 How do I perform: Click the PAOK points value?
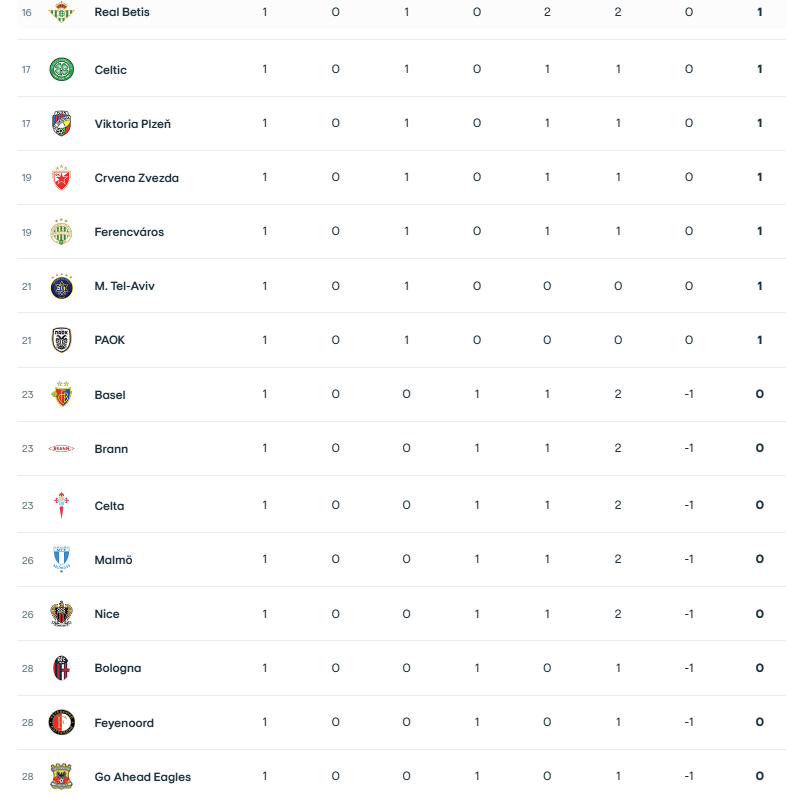760,340
